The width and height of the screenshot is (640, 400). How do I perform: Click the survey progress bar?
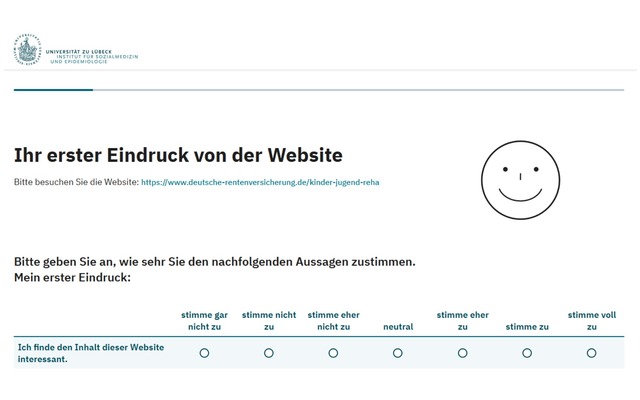(x=319, y=90)
